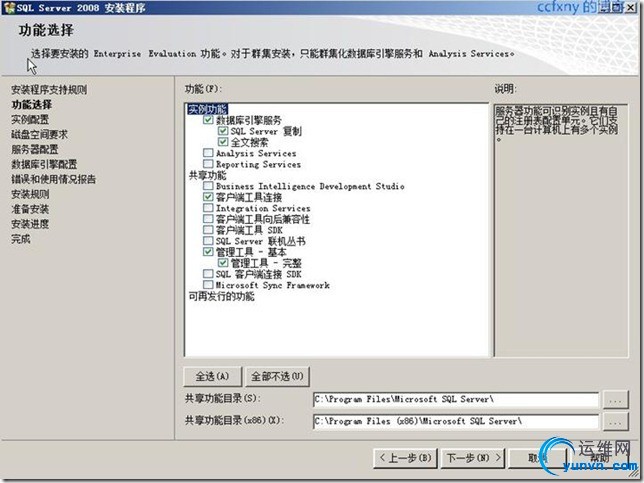644x483 pixels.
Task: Select 功能选择 step in sidebar
Action: coord(32,104)
